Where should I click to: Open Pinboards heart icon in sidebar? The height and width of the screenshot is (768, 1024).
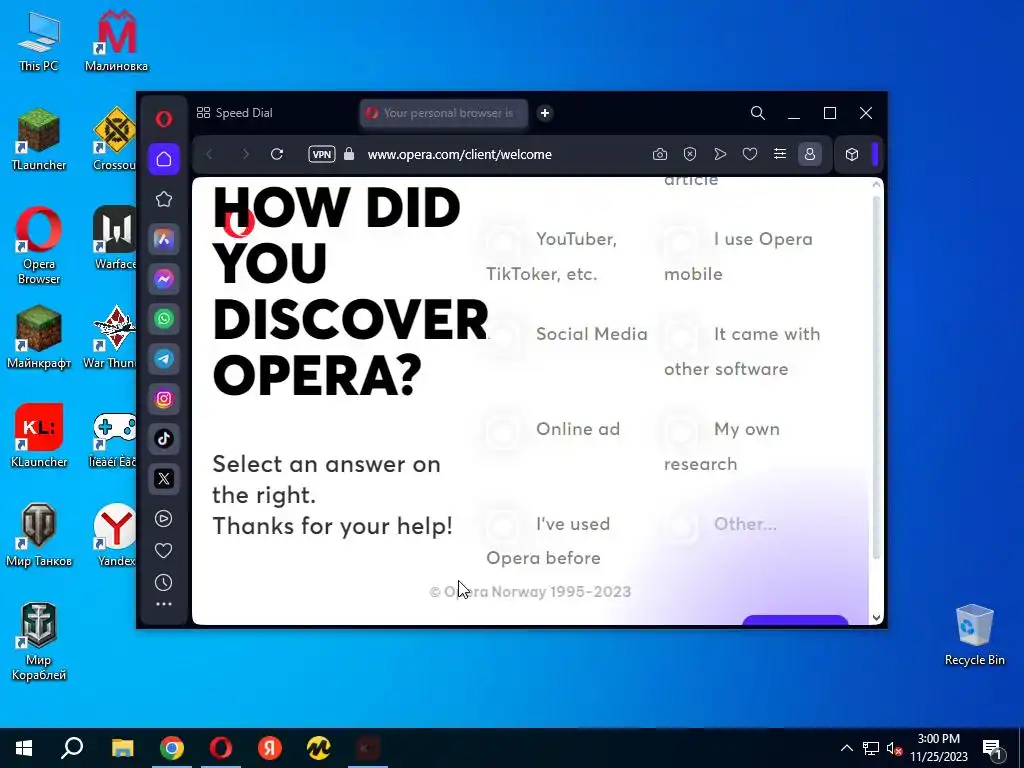point(163,551)
